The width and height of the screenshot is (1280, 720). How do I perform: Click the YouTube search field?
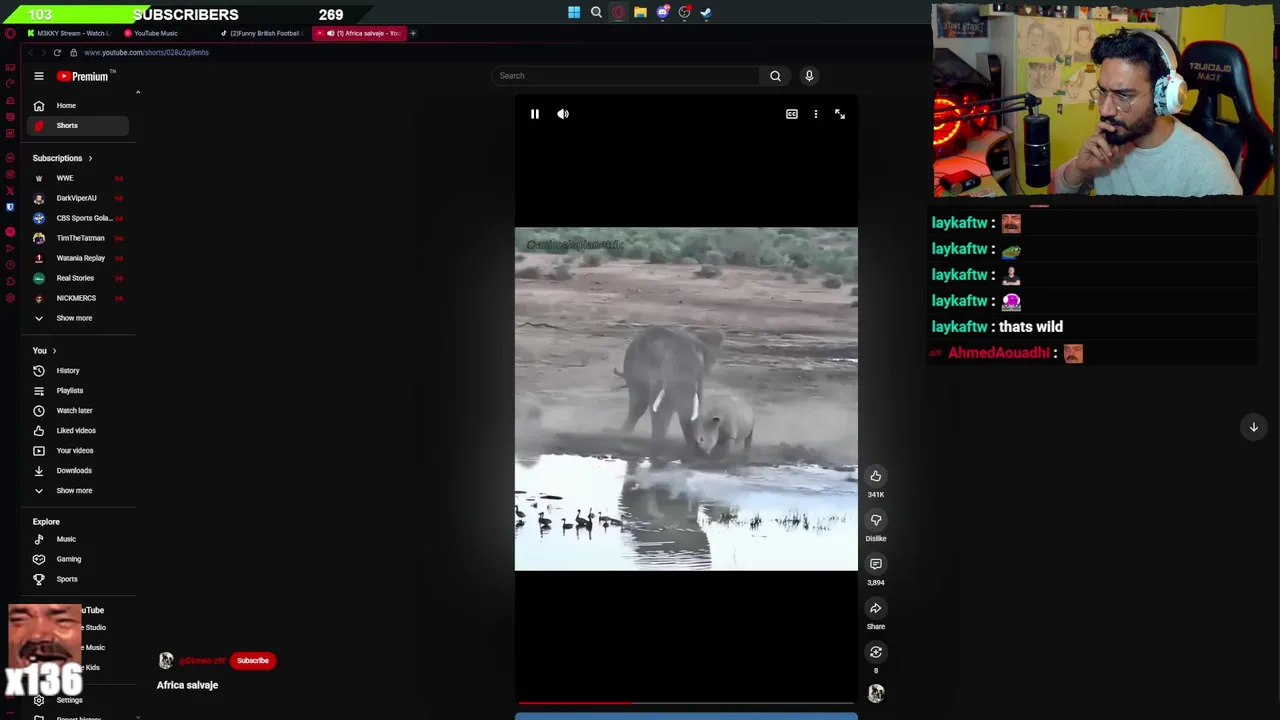point(627,76)
